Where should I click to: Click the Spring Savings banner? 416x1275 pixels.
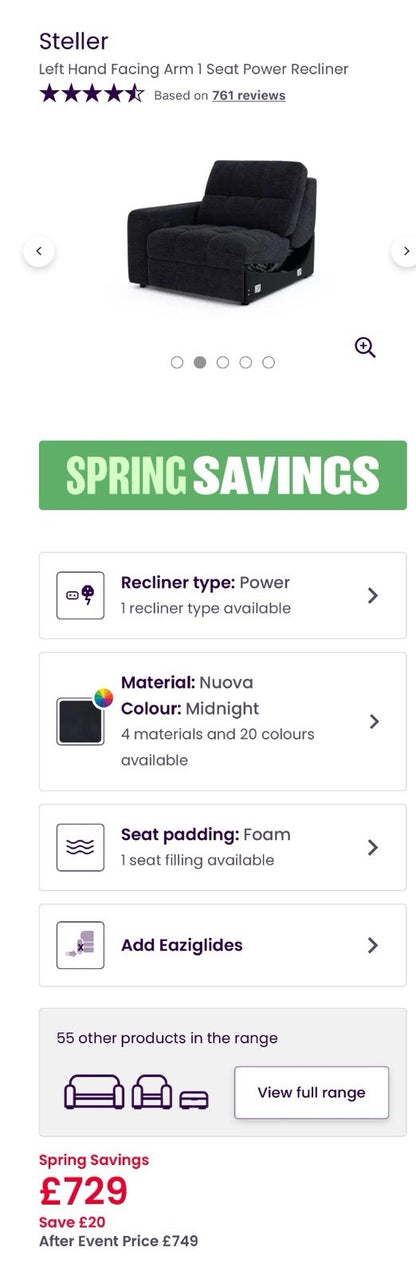pos(223,475)
